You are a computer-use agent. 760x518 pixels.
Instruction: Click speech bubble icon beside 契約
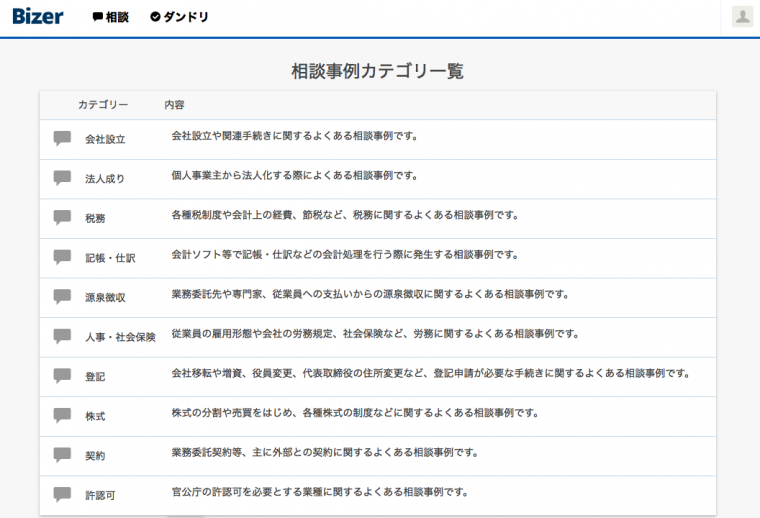(62, 455)
